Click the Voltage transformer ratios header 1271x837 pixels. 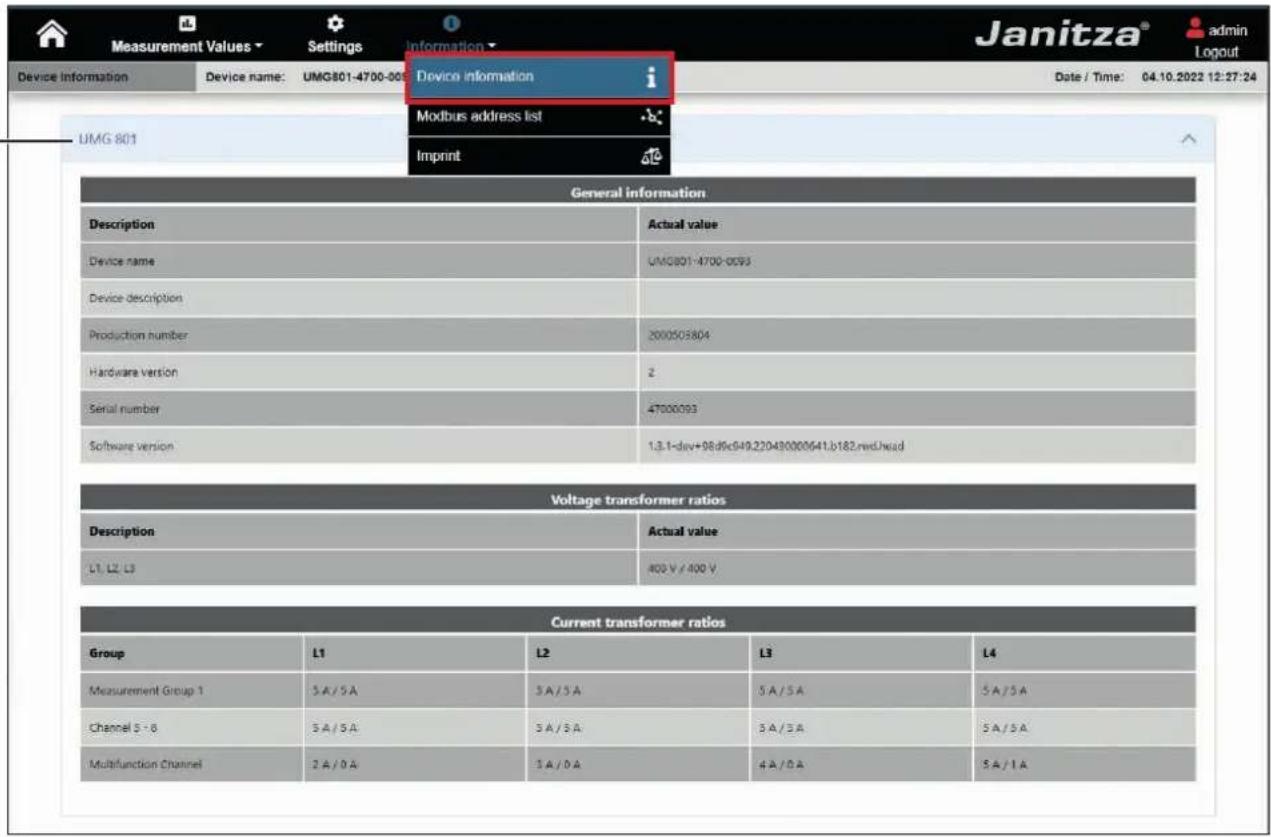638,499
